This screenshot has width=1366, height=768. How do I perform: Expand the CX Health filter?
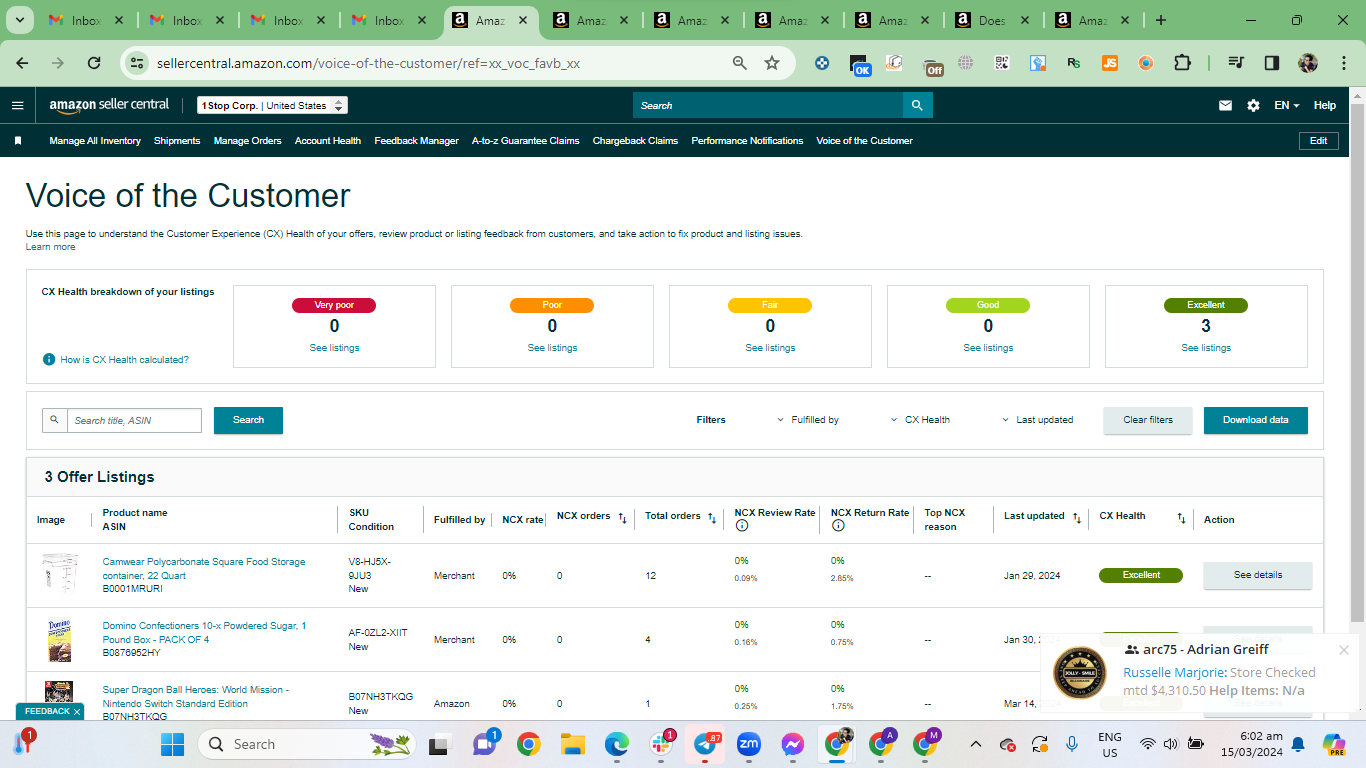920,420
